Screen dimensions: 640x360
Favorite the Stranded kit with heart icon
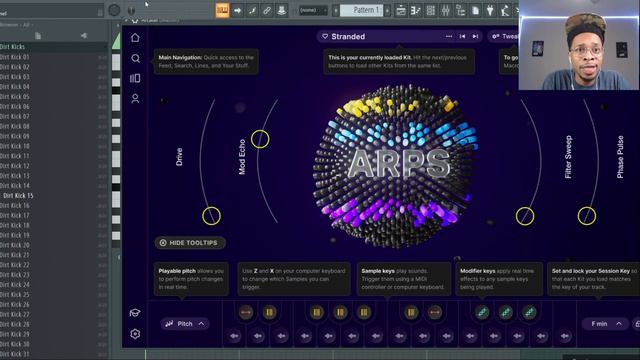point(325,36)
